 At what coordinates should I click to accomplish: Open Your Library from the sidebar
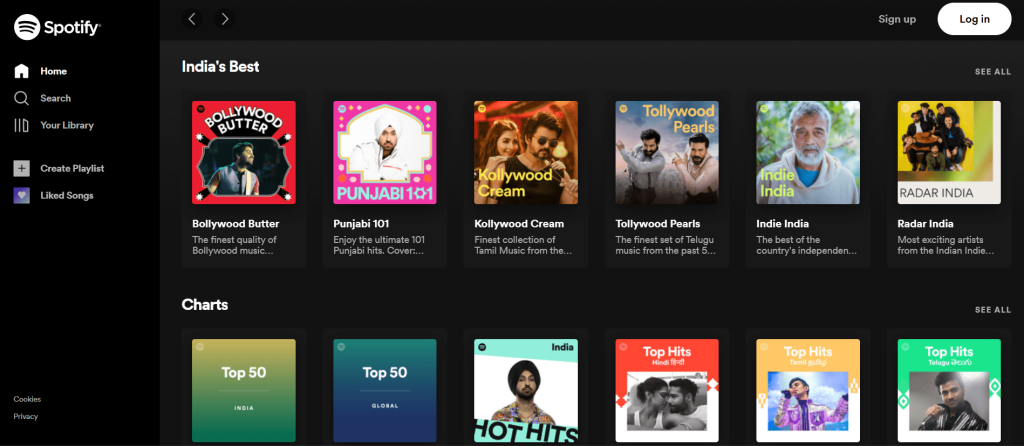point(67,125)
